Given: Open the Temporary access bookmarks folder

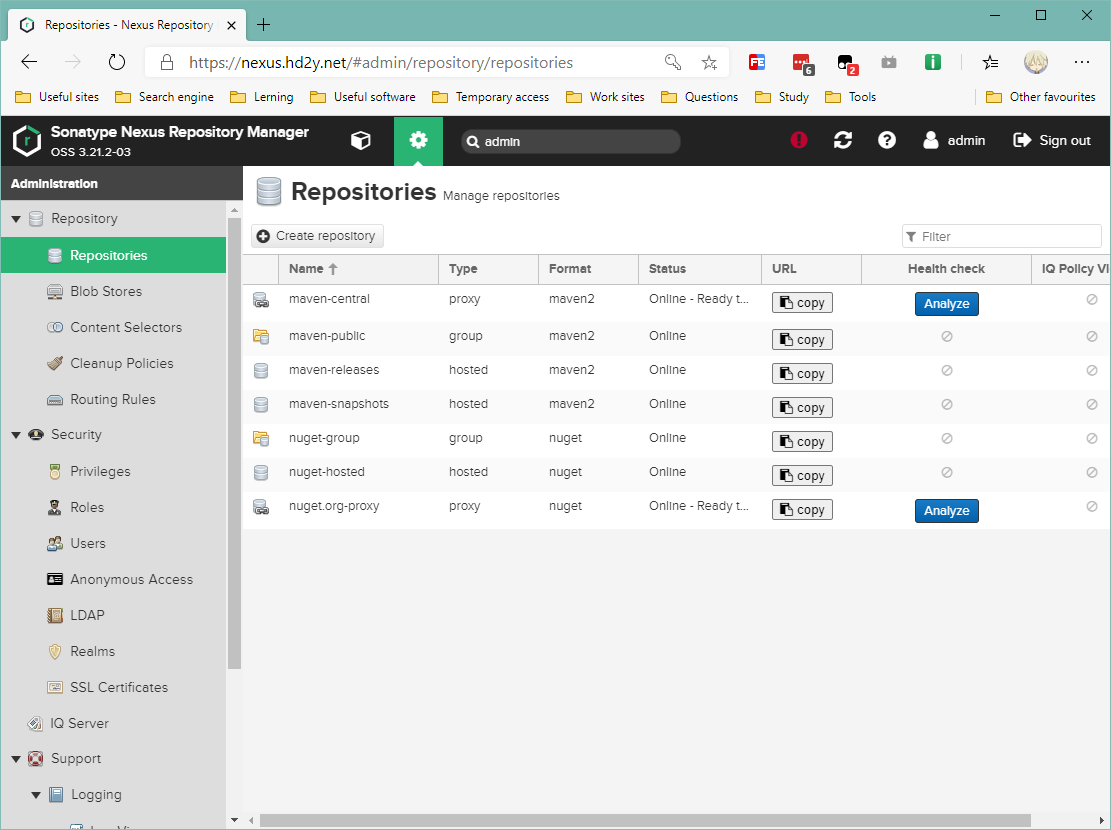Looking at the screenshot, I should (490, 96).
